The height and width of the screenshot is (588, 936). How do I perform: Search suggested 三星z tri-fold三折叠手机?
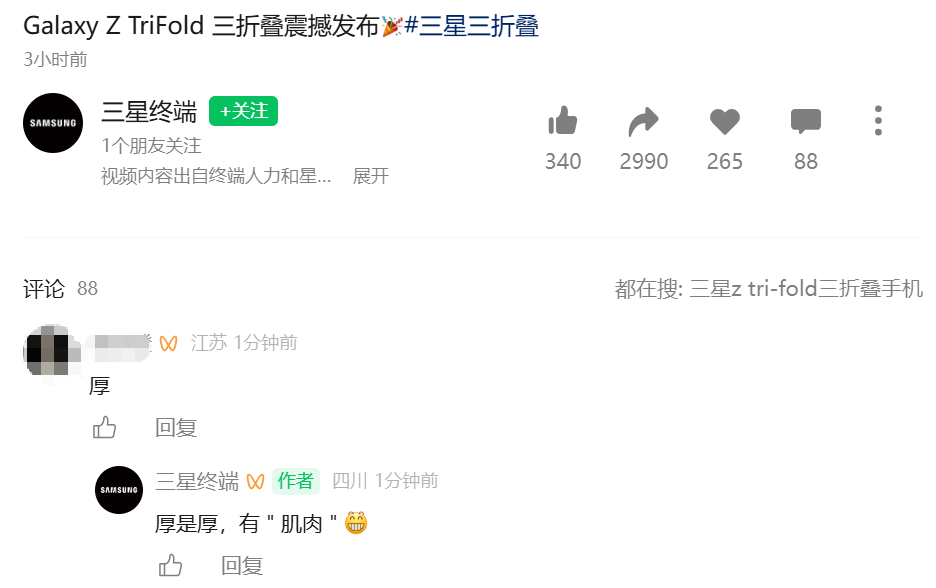[806, 289]
